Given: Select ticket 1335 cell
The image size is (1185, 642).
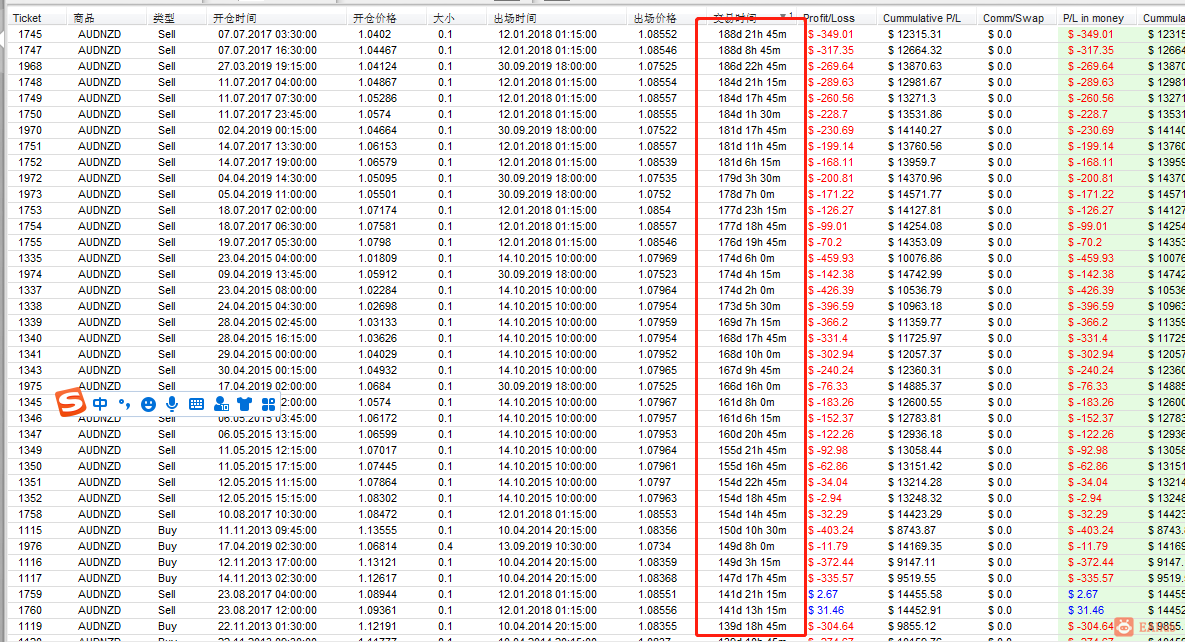Looking at the screenshot, I should 30,258.
